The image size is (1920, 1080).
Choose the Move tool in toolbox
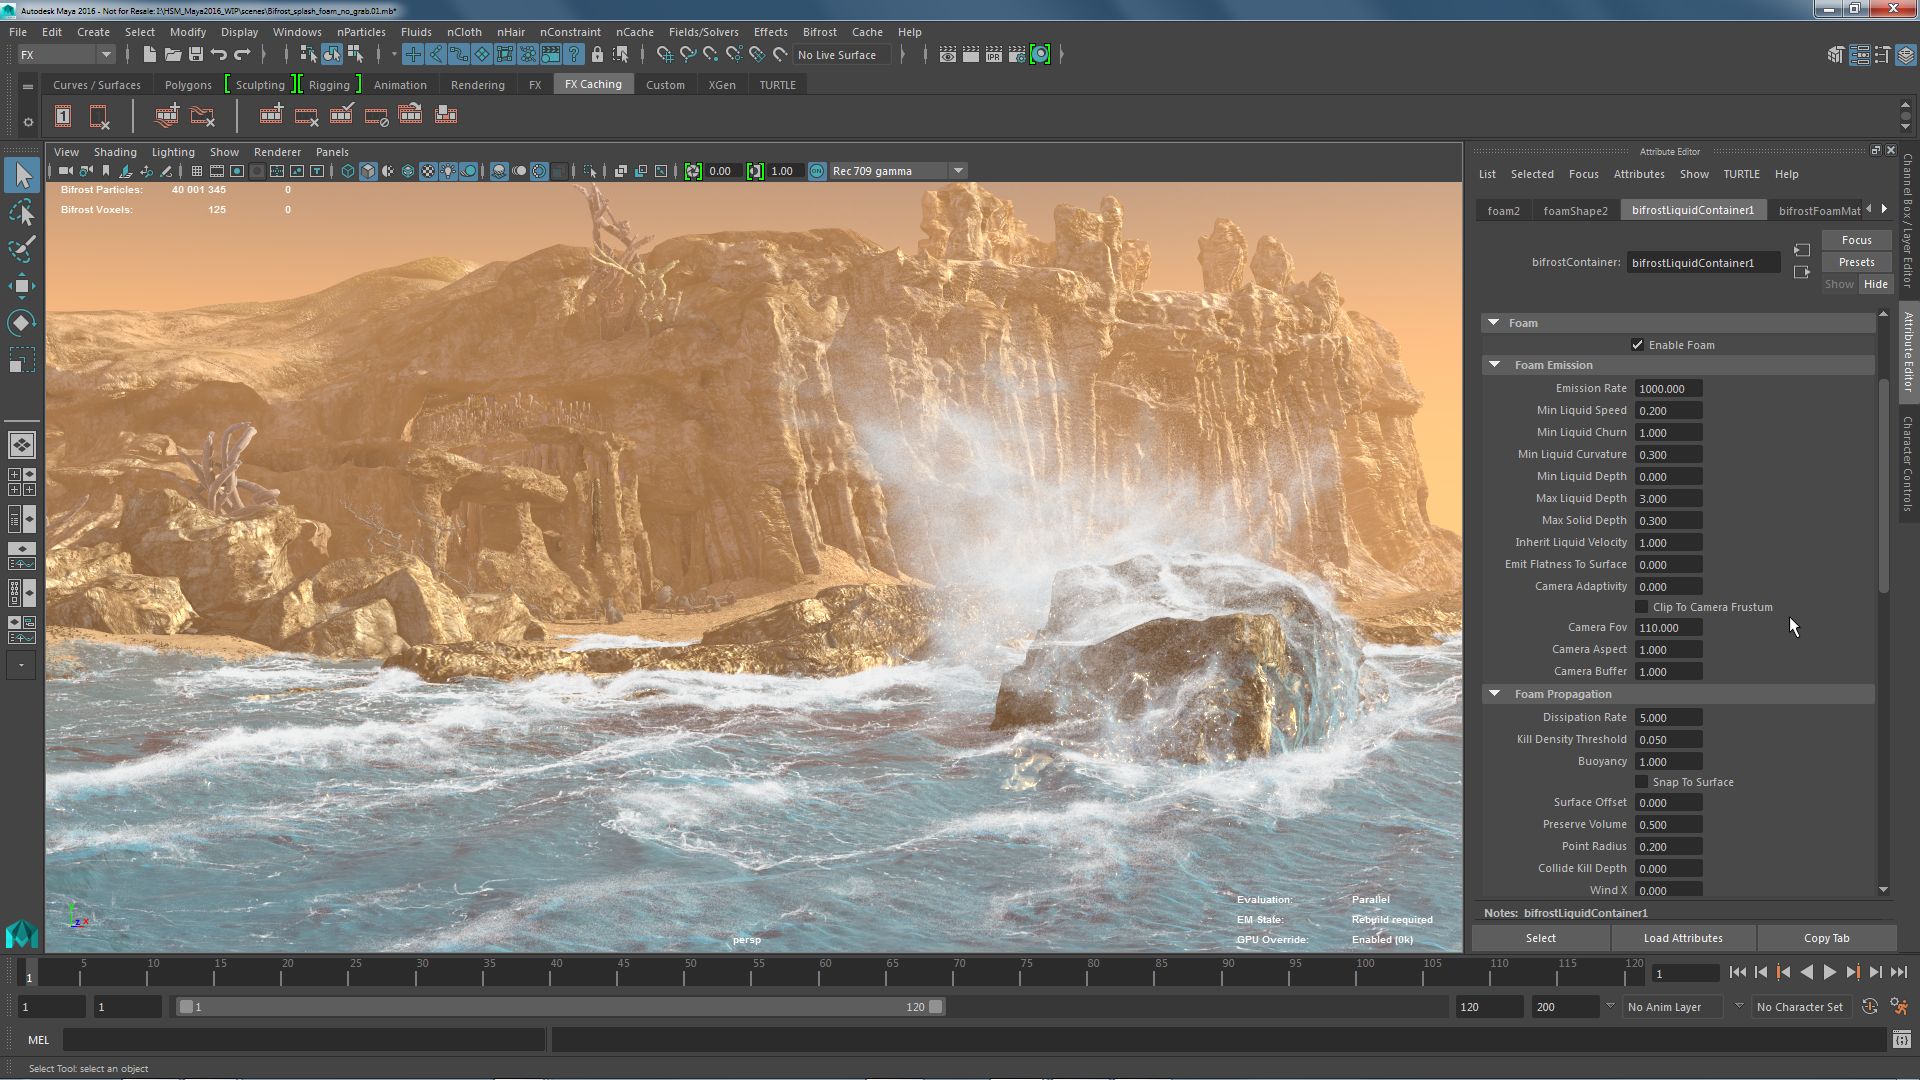(21, 286)
